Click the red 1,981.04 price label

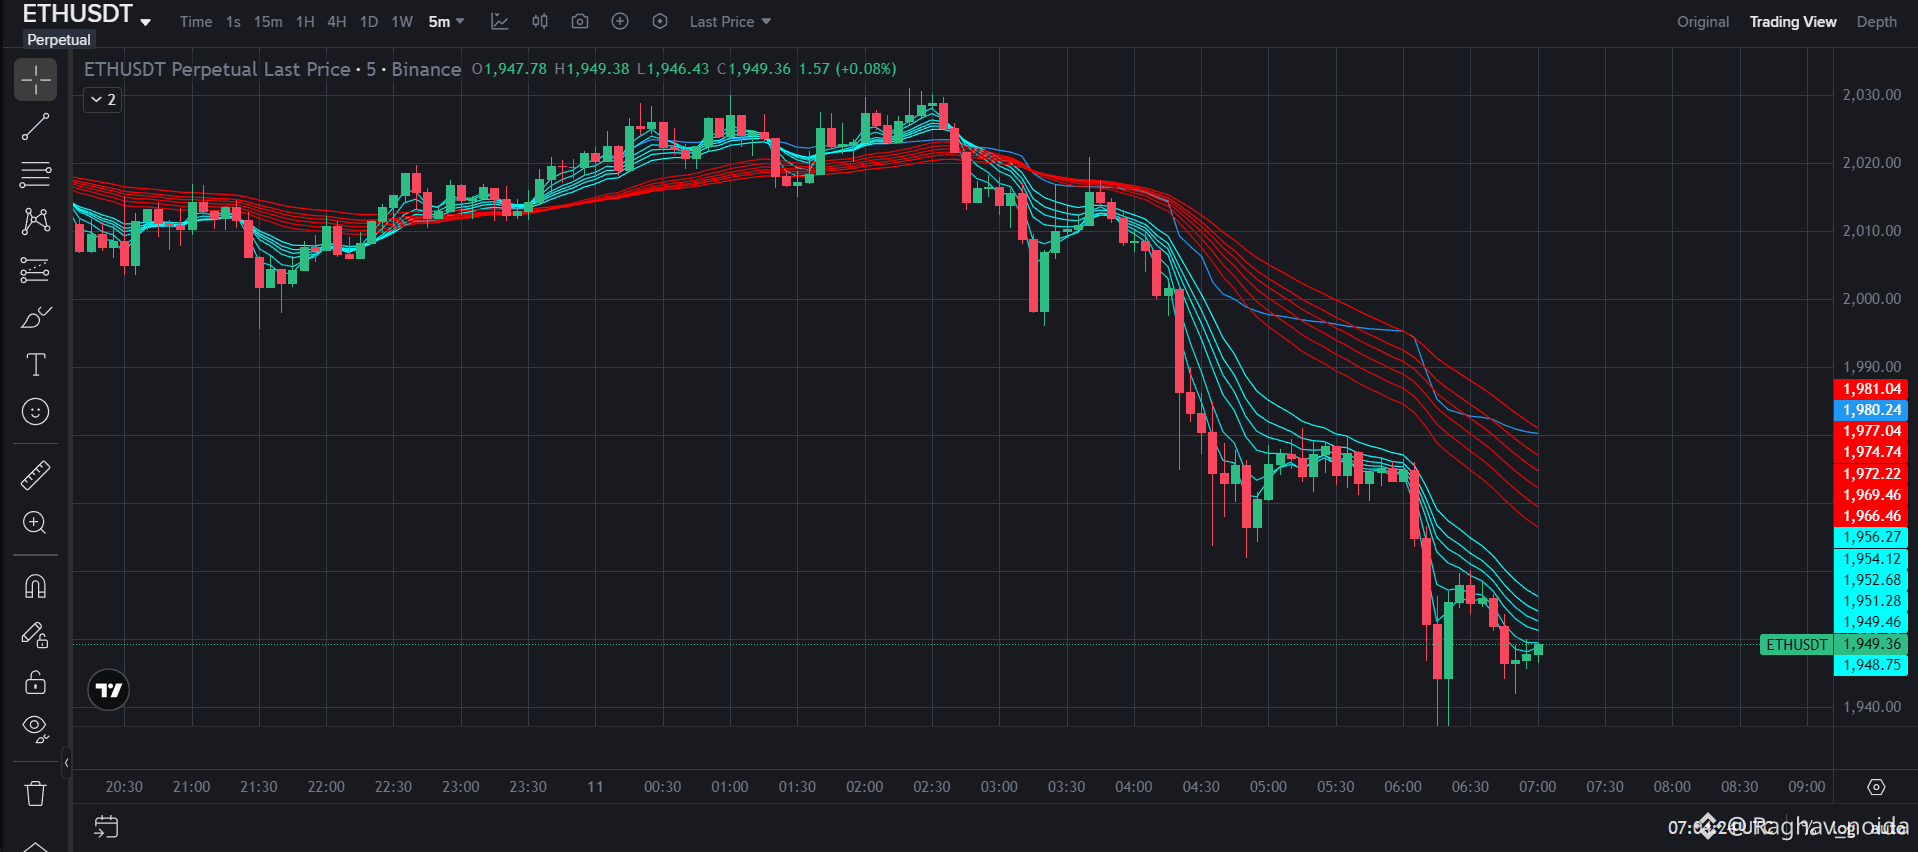point(1871,389)
